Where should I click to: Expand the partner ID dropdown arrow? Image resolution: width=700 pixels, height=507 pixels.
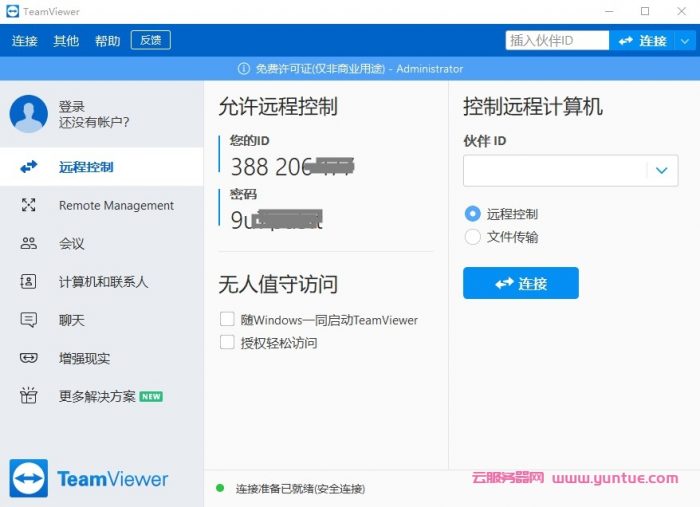click(661, 171)
